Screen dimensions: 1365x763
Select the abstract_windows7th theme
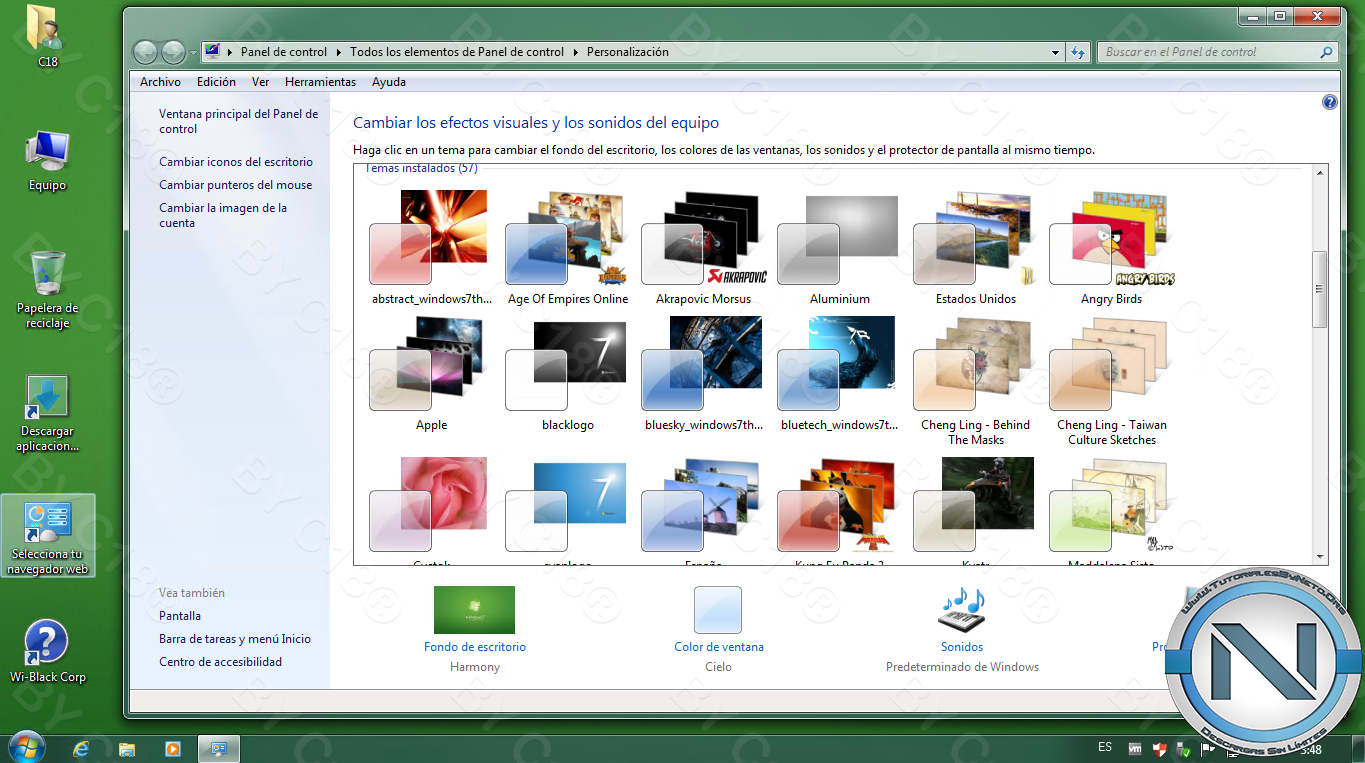432,248
